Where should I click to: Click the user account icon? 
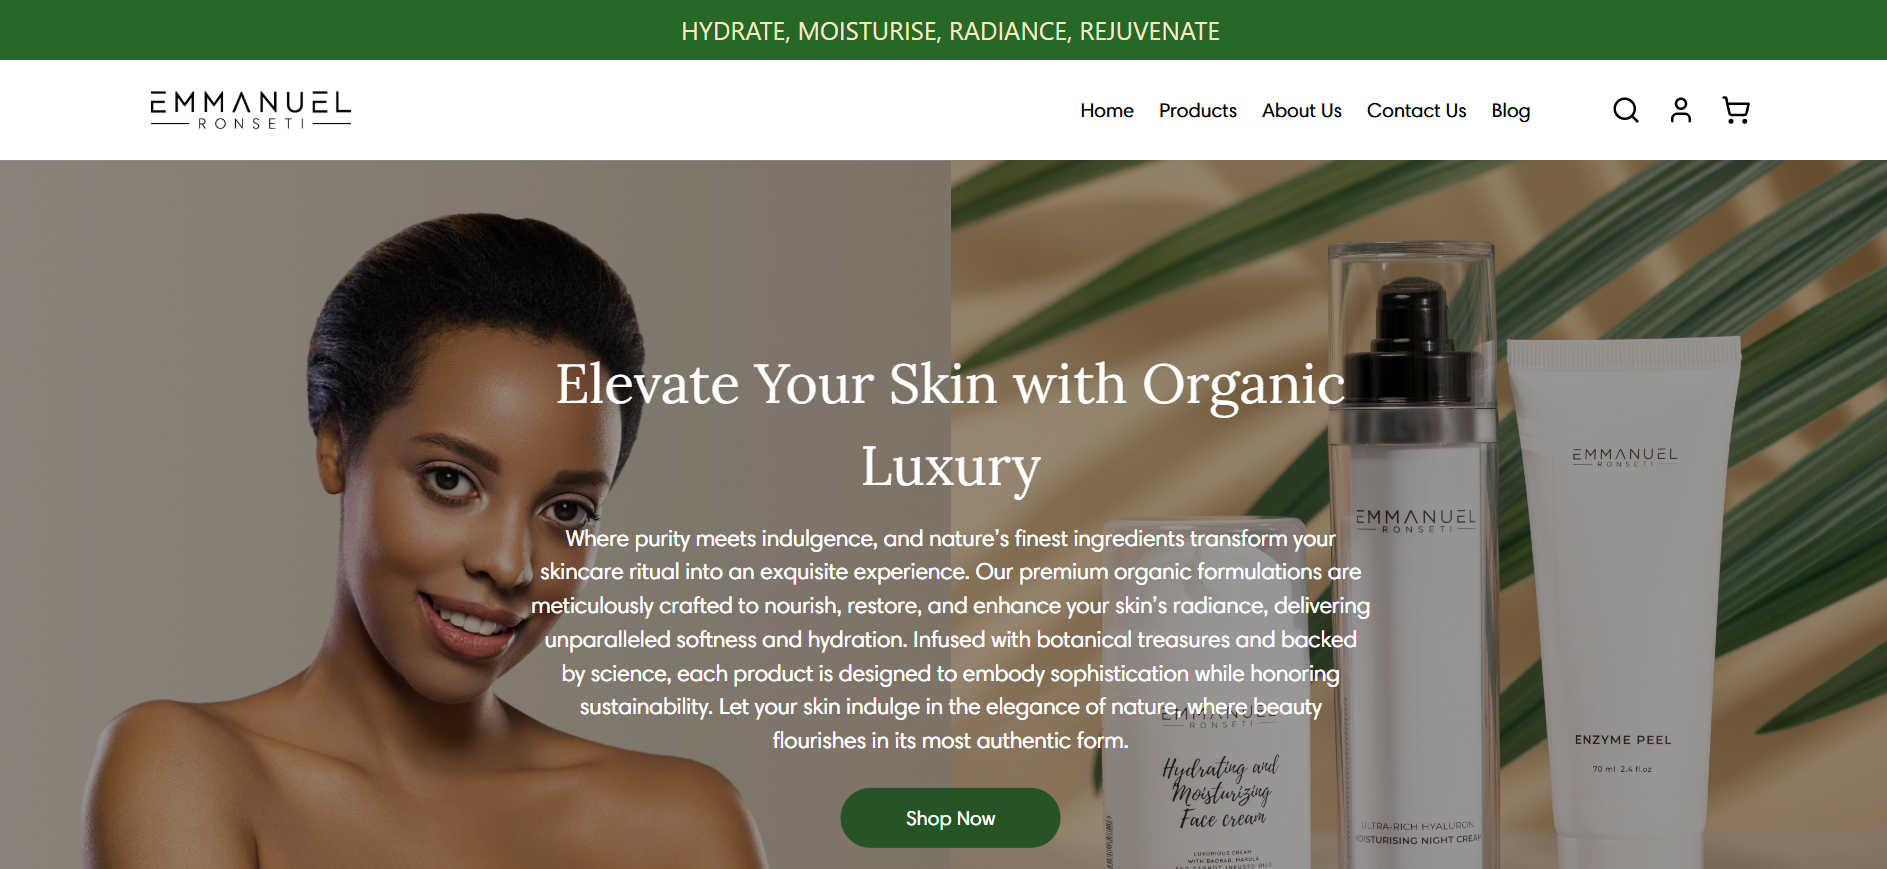click(1681, 110)
